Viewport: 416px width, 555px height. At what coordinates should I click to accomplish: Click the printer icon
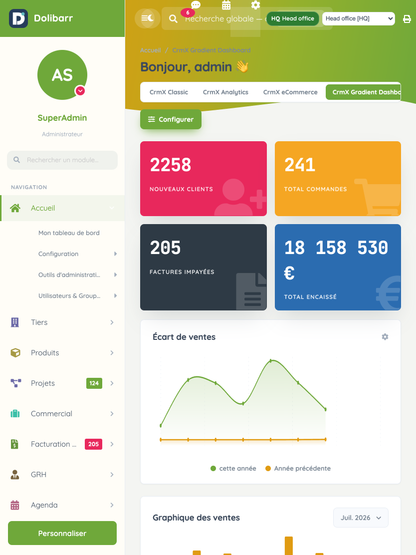tap(407, 19)
